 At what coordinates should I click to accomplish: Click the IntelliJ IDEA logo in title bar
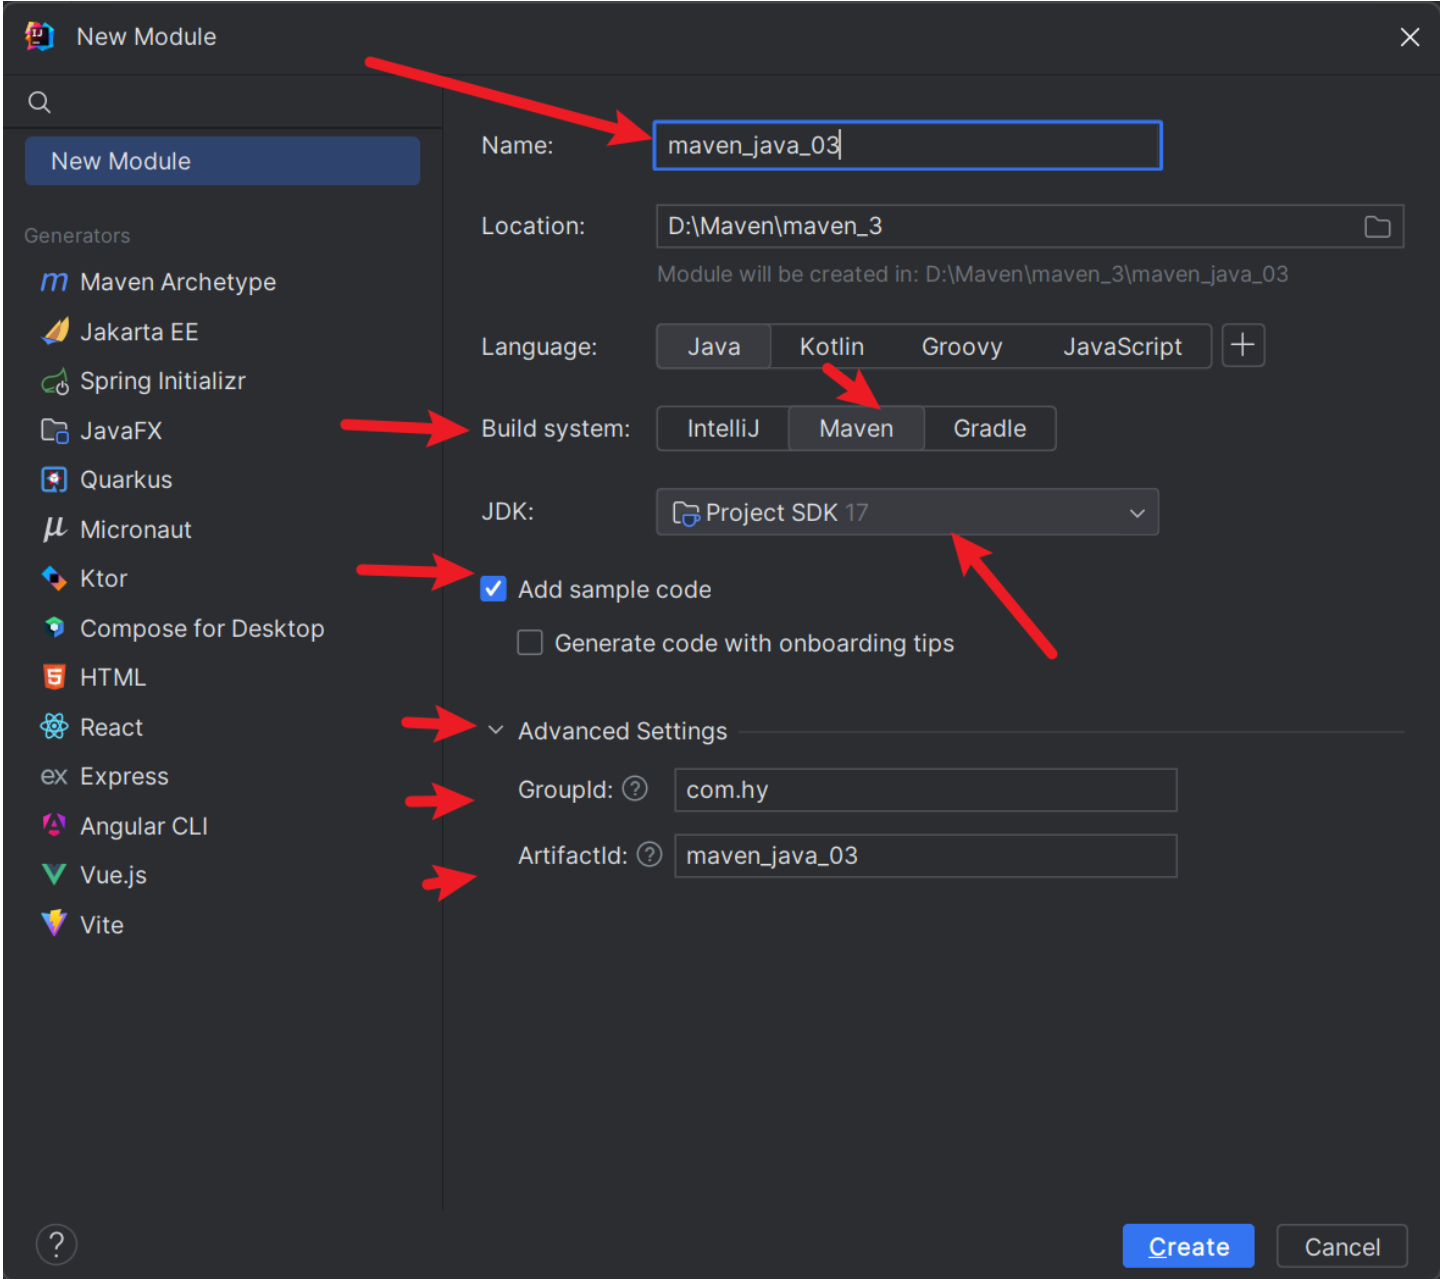tap(39, 37)
